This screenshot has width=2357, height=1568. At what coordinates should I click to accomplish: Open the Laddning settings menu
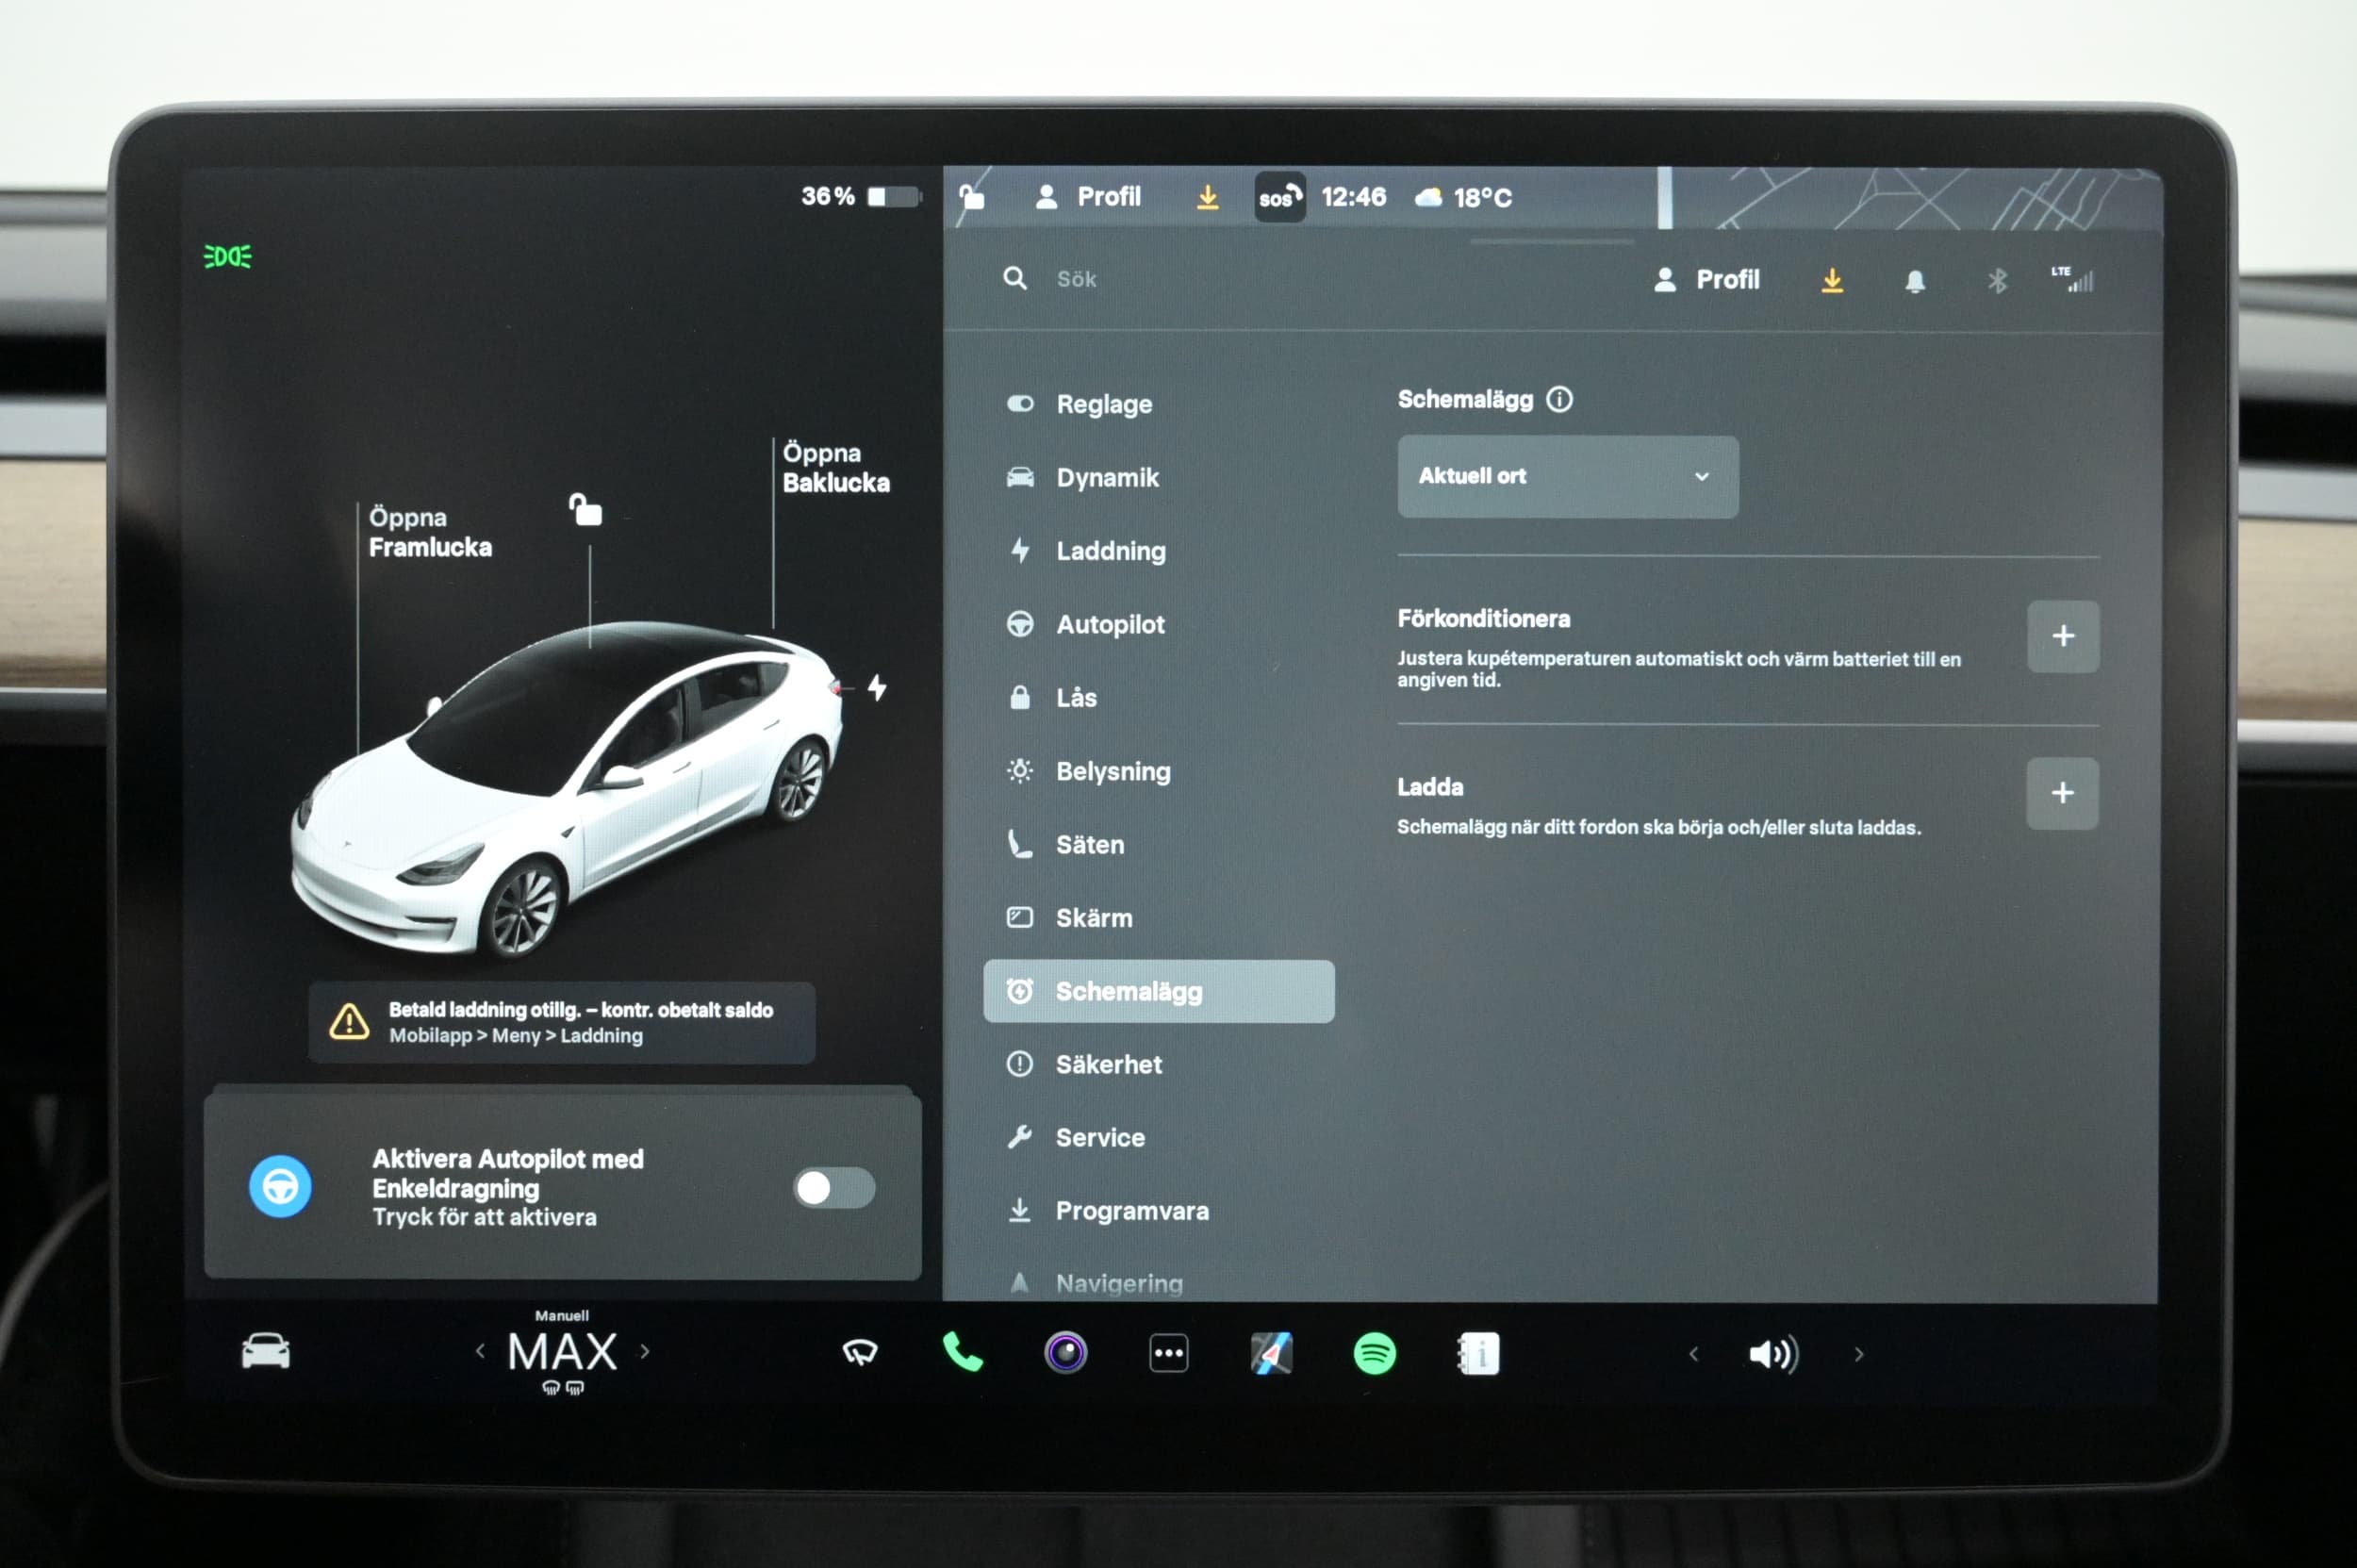click(x=1158, y=550)
